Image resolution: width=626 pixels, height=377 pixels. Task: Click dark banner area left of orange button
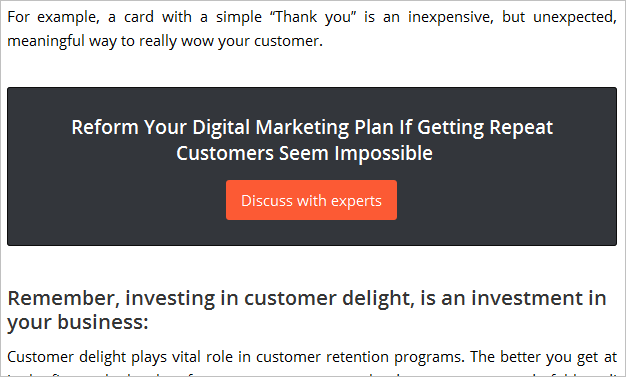pos(117,200)
